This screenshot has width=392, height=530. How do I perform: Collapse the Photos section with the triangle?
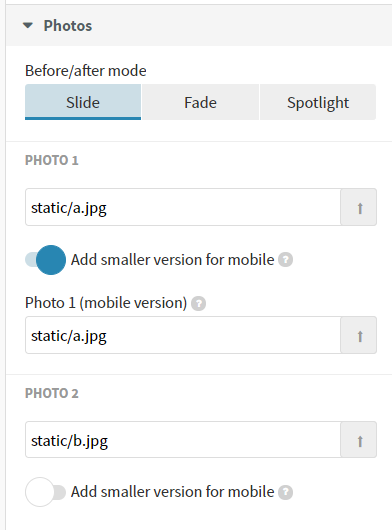(28, 25)
